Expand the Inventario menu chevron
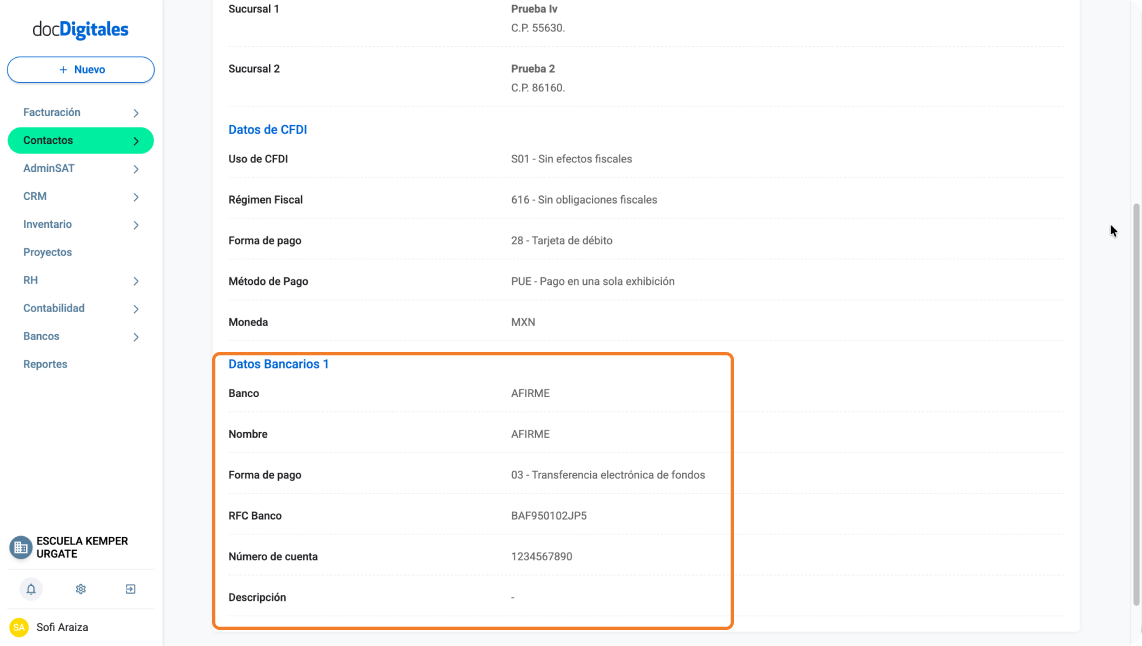The image size is (1142, 646). [136, 225]
